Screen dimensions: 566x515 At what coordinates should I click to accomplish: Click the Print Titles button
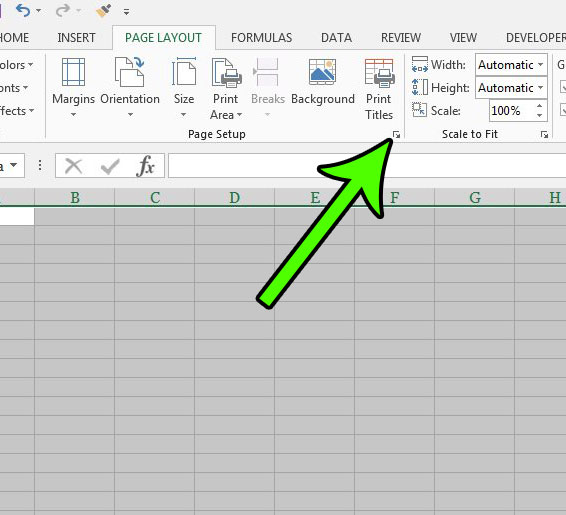point(379,88)
